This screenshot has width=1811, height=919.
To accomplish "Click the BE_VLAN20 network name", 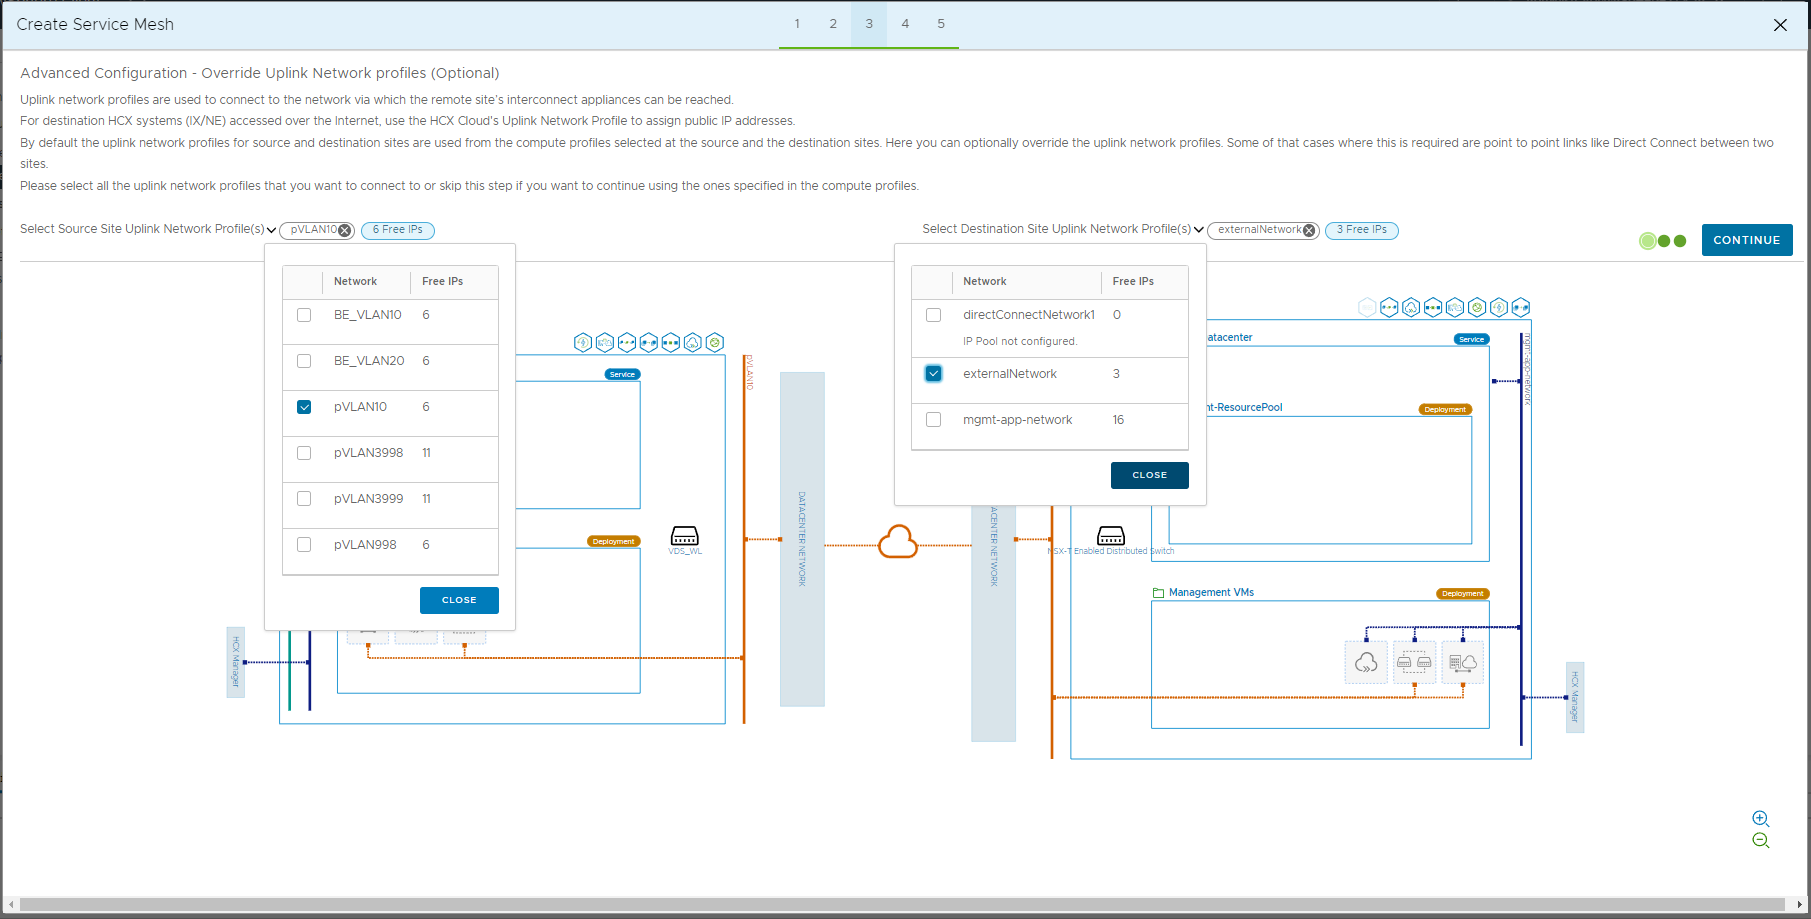I will tap(369, 361).
